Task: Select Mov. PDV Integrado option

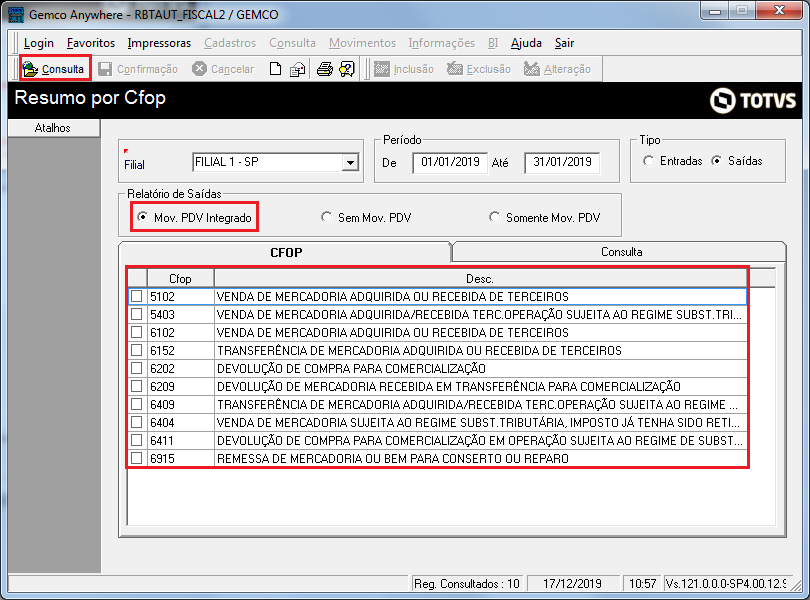Action: (x=142, y=217)
